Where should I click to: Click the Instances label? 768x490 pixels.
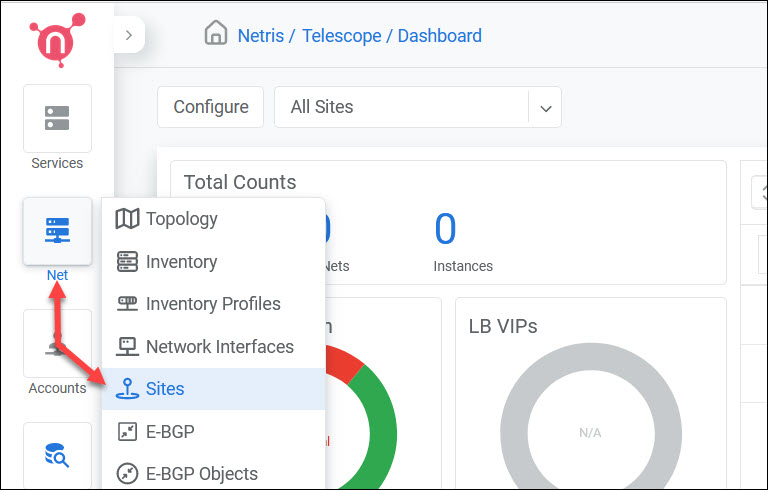(463, 266)
